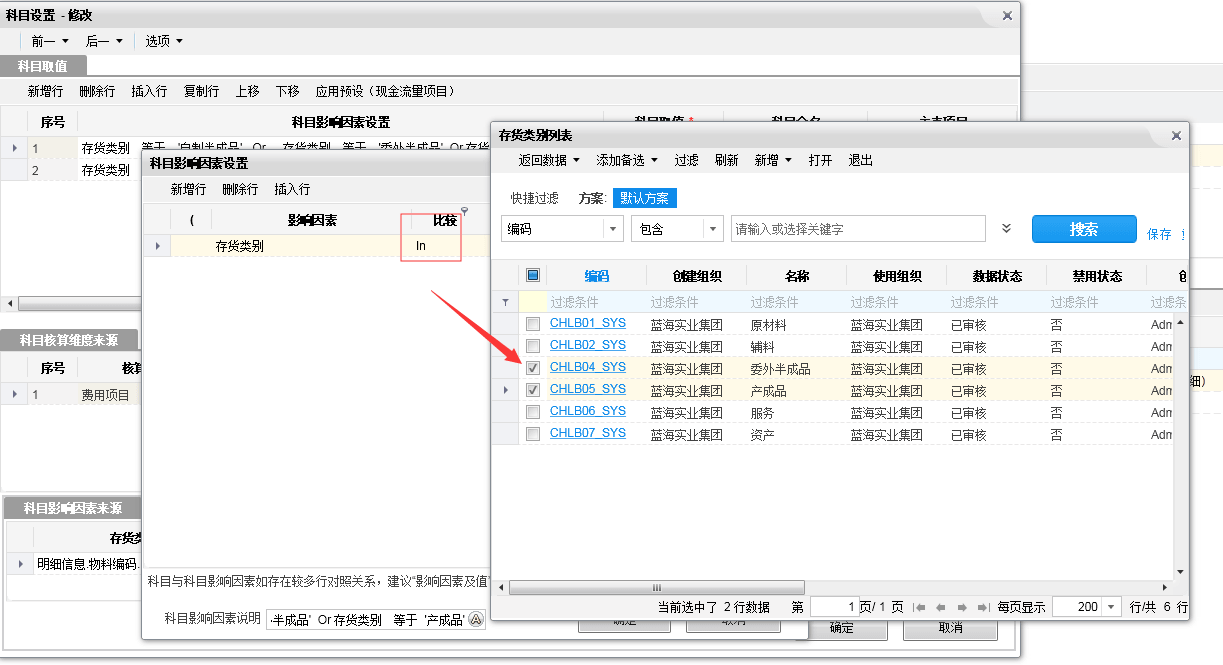
Task: Click the blue 搜索 button
Action: click(1083, 229)
